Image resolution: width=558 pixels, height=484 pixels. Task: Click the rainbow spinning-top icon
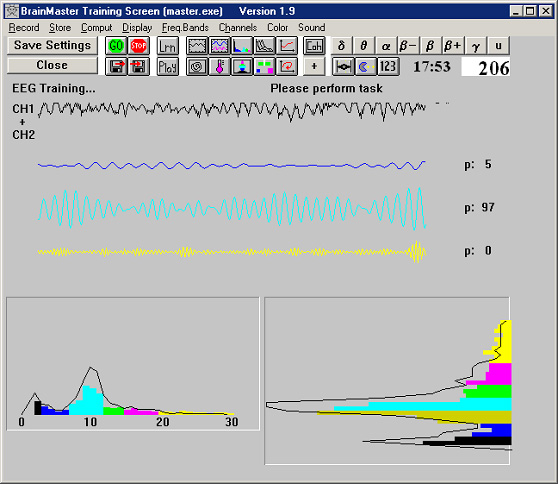pyautogui.click(x=242, y=66)
